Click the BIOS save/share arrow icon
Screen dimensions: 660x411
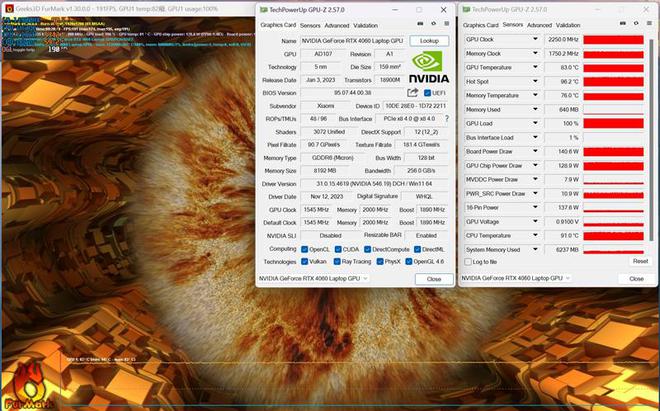(412, 93)
